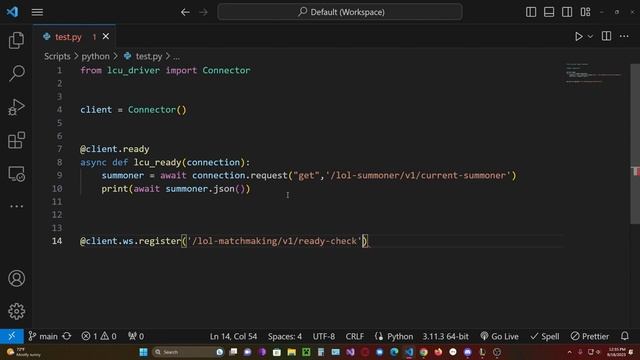Open the notifications bell
640x360 pixels.
[624, 336]
